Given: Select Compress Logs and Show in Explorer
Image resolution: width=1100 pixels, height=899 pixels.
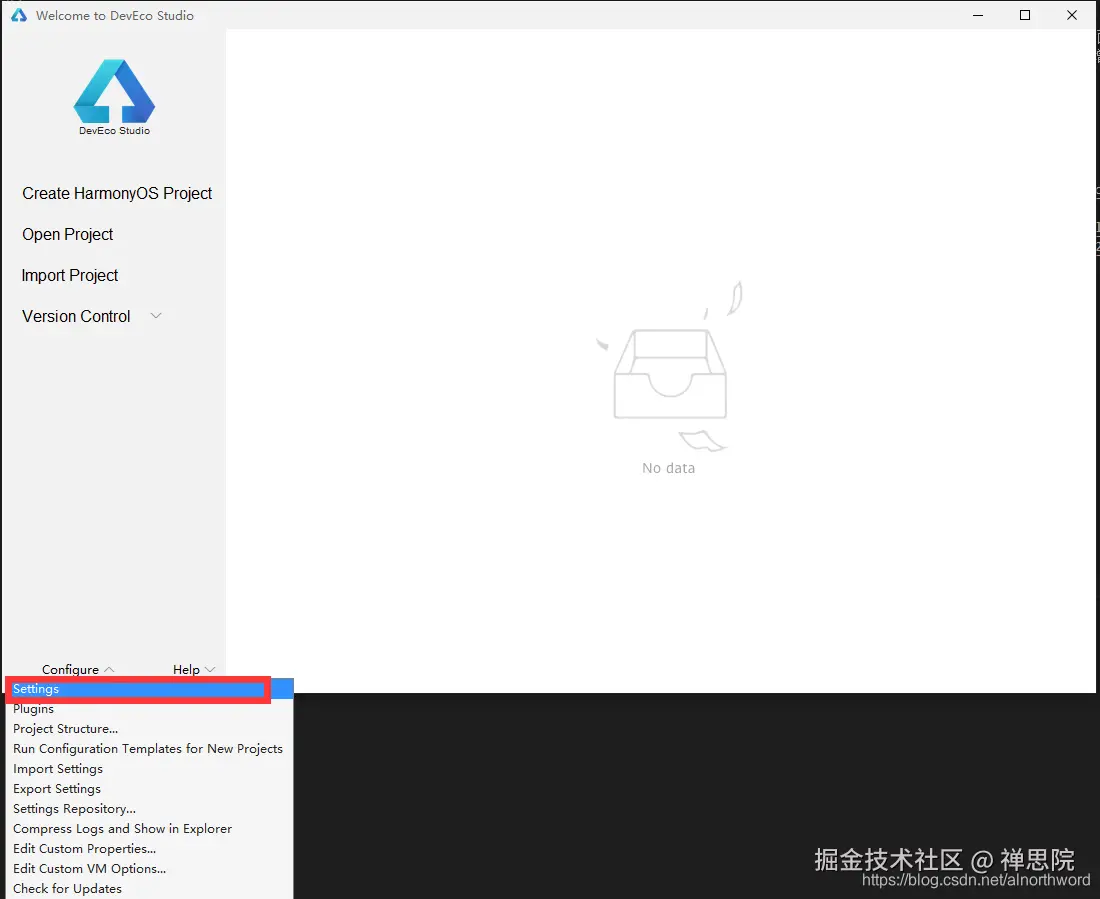Looking at the screenshot, I should point(122,828).
